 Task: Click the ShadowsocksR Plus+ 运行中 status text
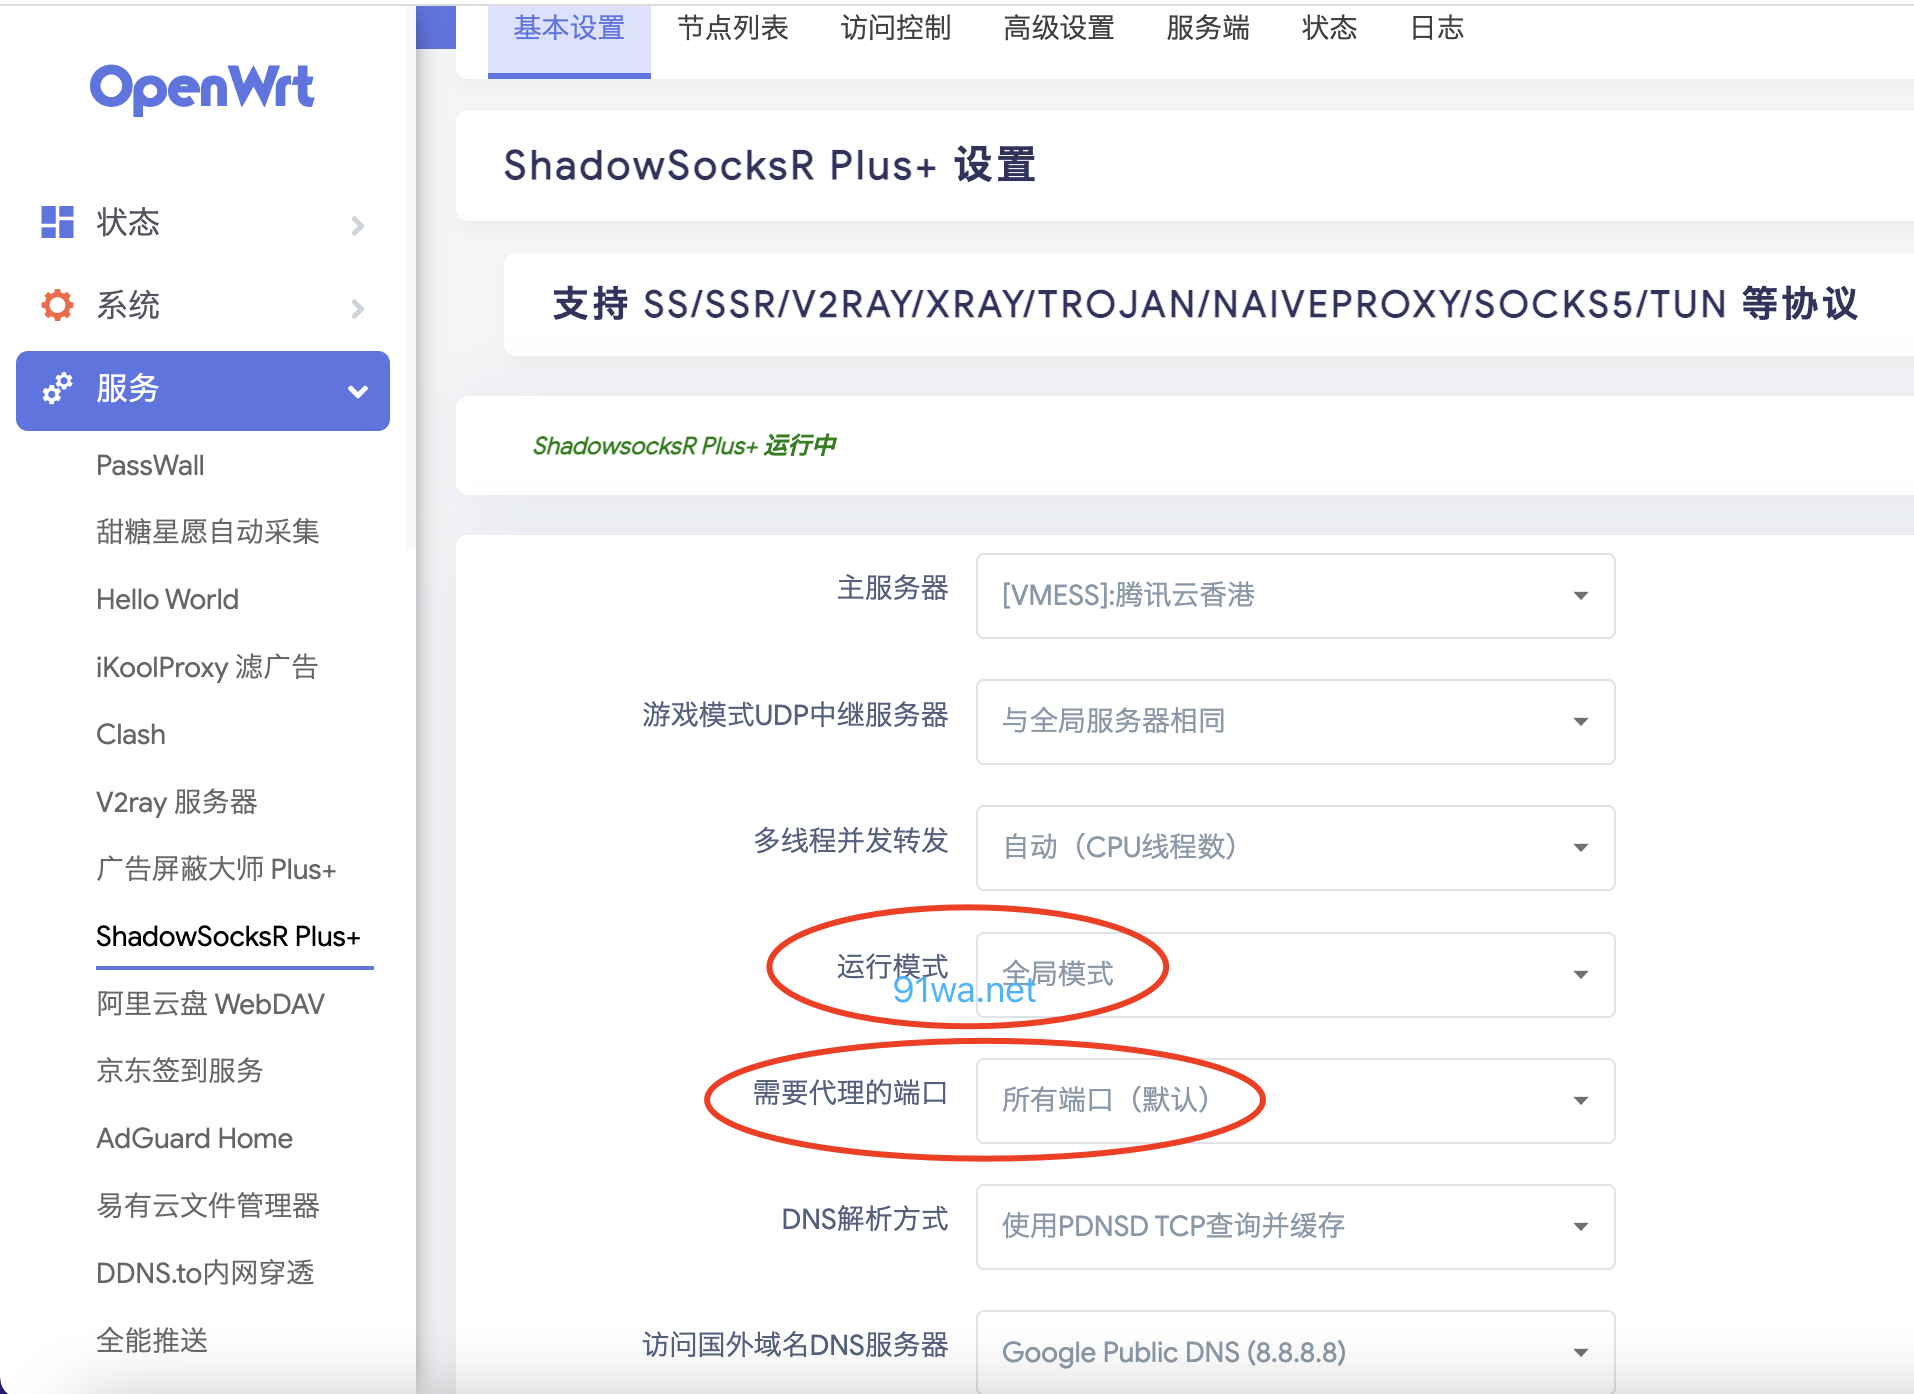coord(684,446)
